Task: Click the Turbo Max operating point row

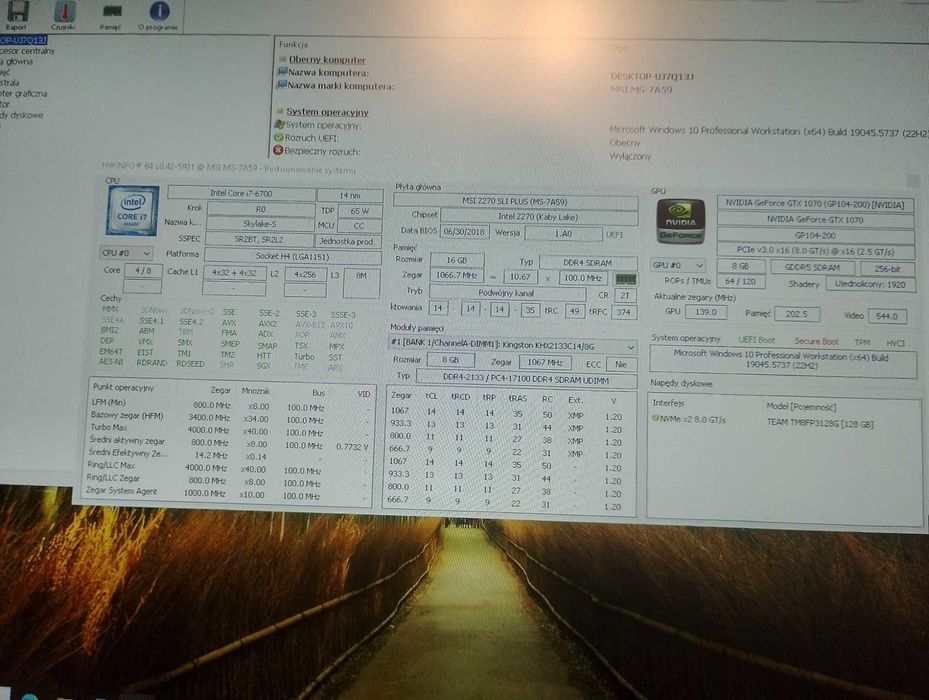Action: (x=229, y=429)
